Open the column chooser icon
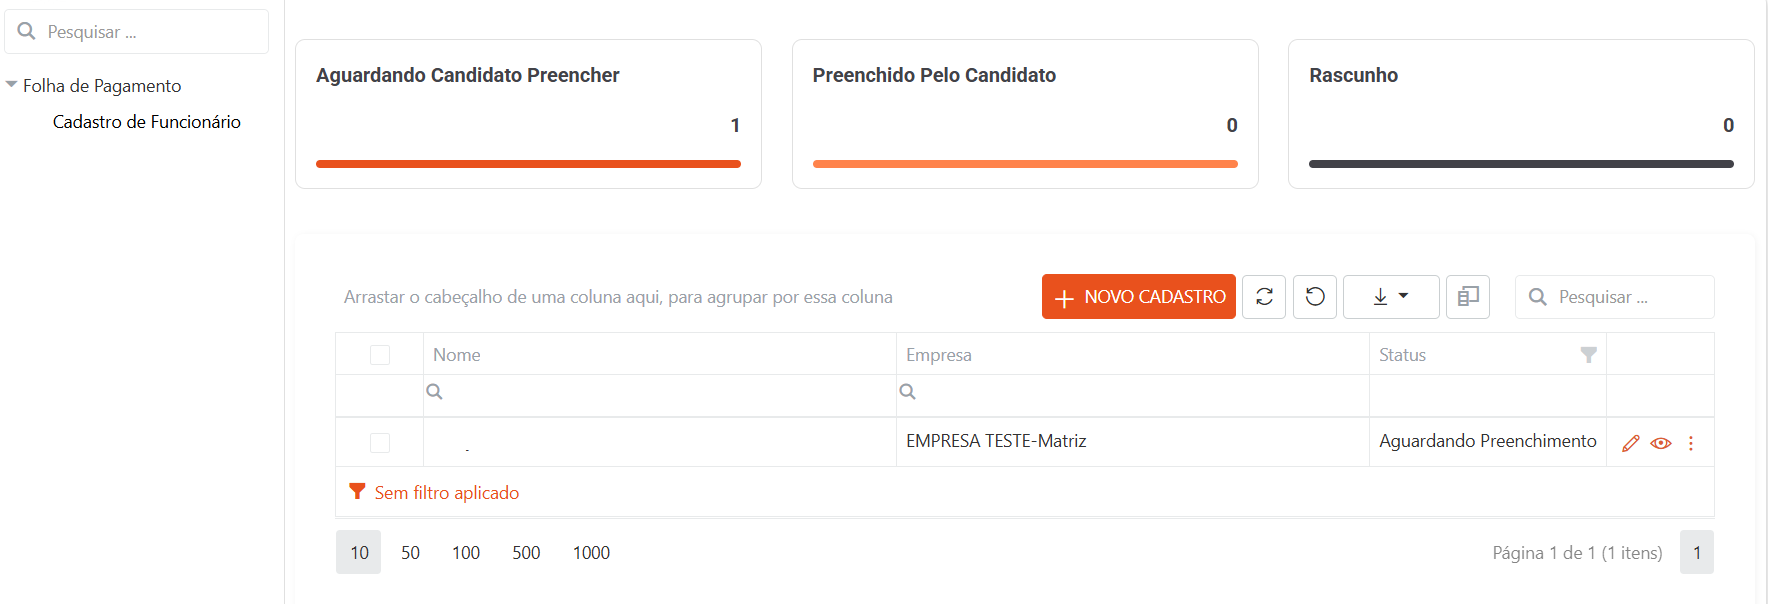Viewport: 1768px width, 604px height. (x=1468, y=297)
